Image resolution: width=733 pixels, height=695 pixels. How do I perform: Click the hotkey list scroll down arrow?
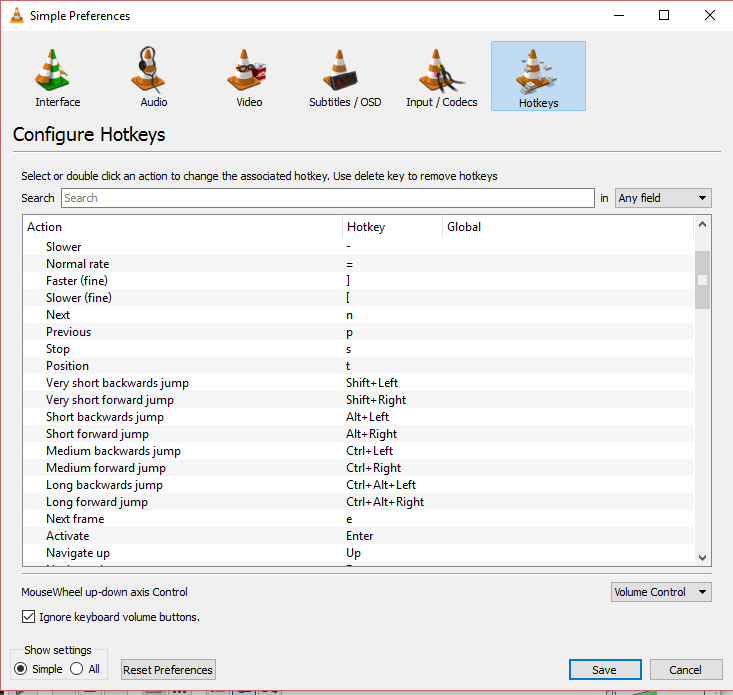point(702,557)
